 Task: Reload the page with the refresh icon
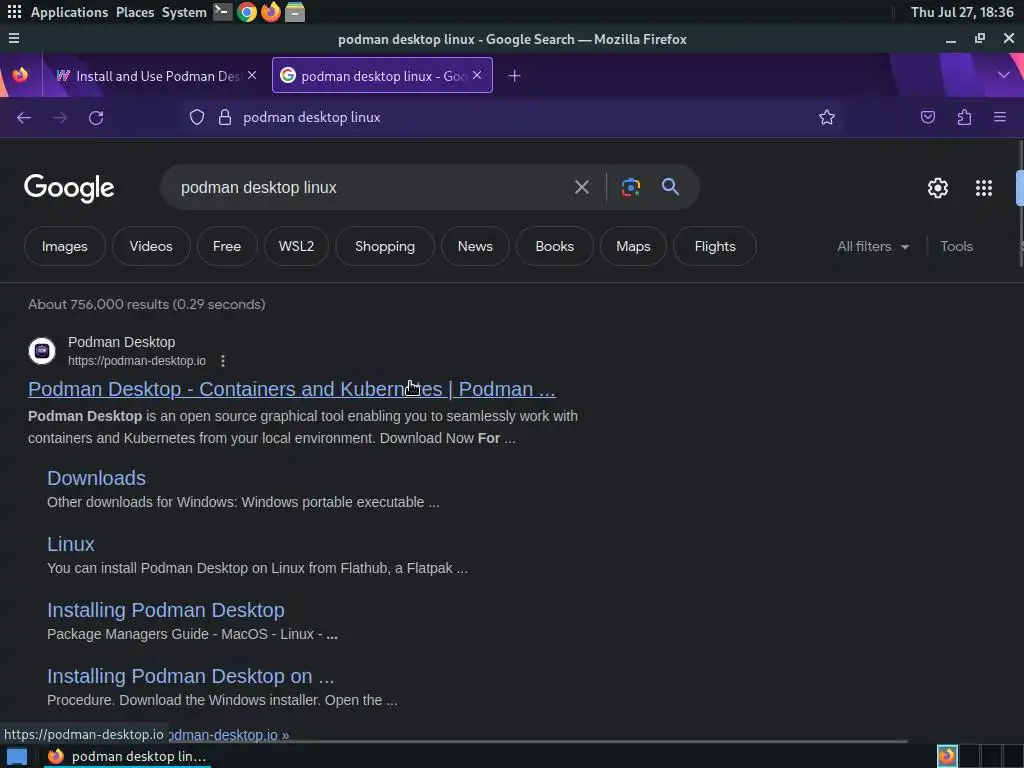96,118
